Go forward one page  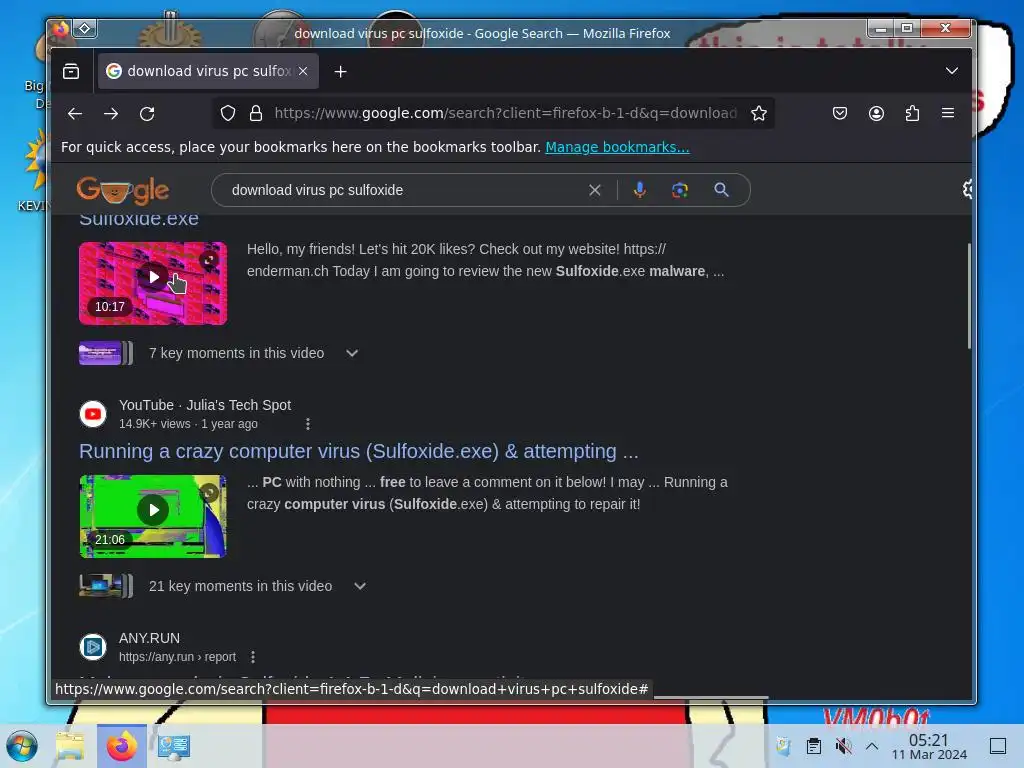[x=111, y=114]
